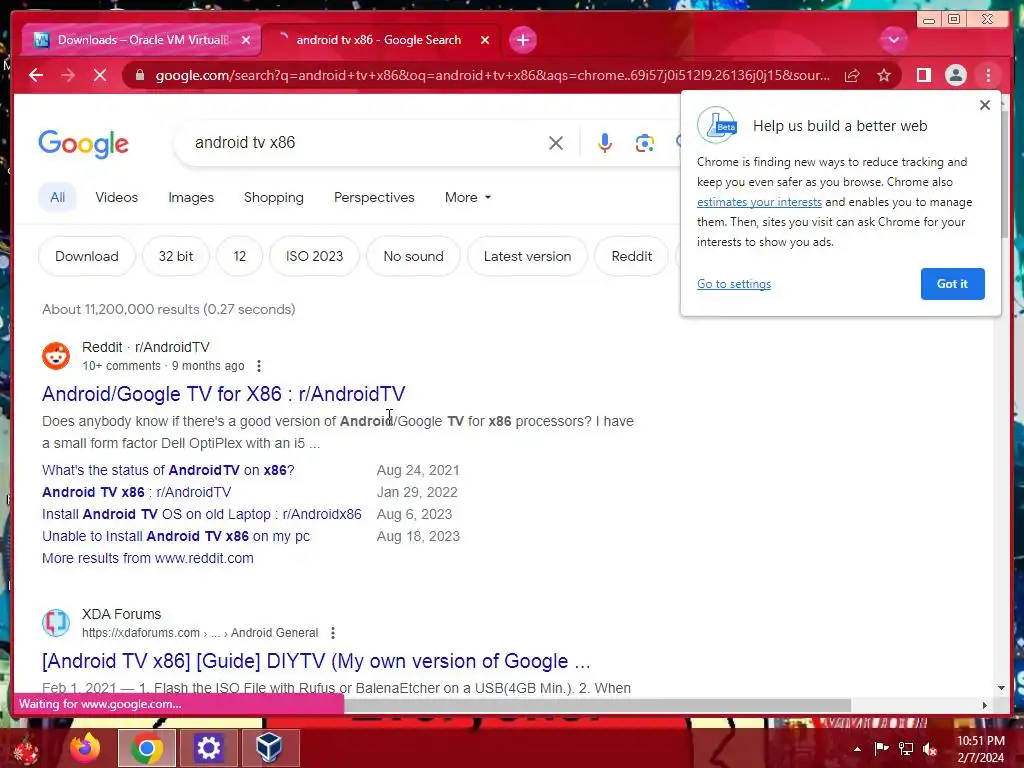
Task: Click the horizontal scrollbar right arrow
Action: coord(985,705)
